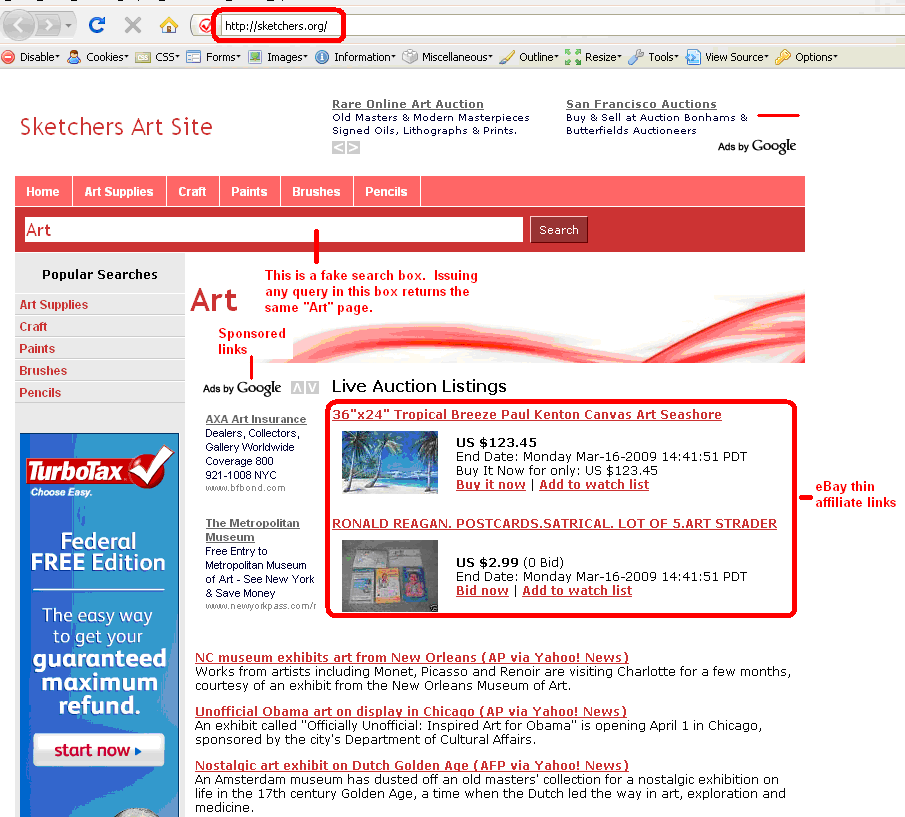
Task: Open the Tropical Breeze canvas listing title
Action: tap(527, 414)
